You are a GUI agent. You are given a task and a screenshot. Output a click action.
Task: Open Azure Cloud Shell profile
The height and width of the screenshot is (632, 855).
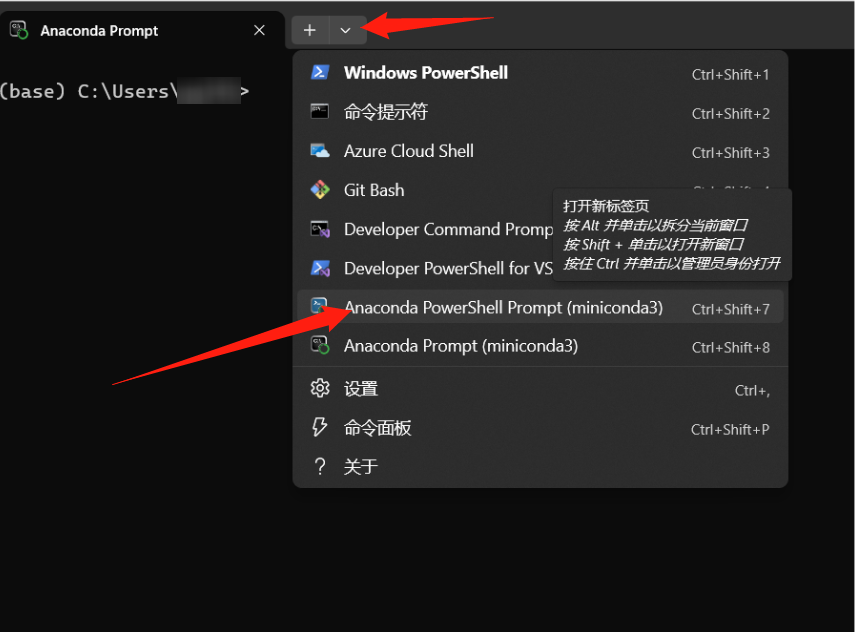[540, 151]
